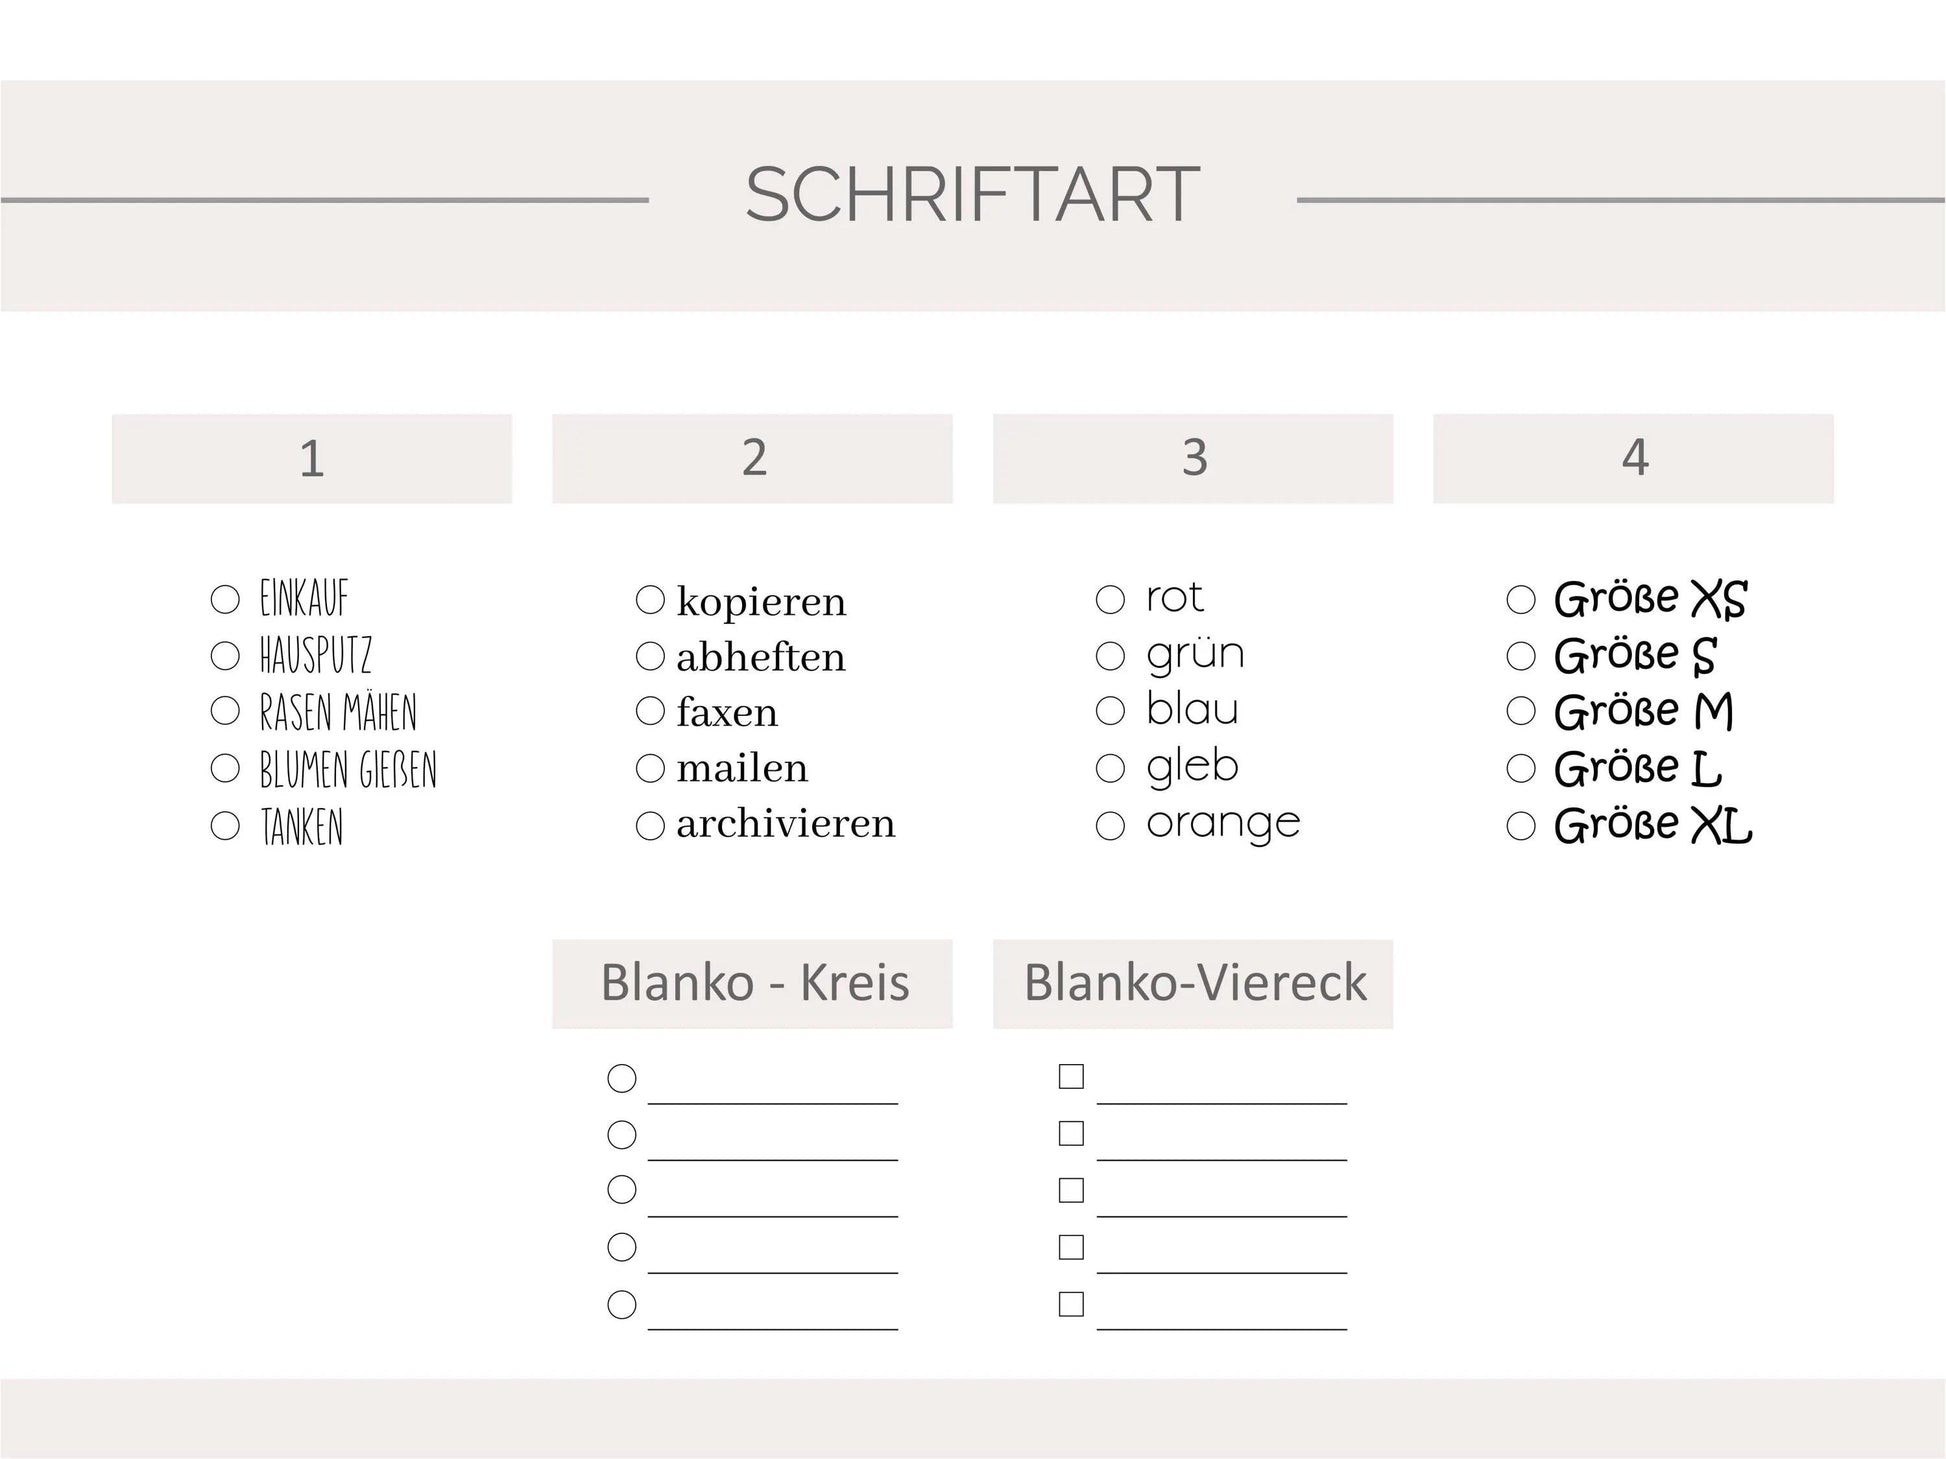Click the Blanko-Viereck header
This screenshot has height=1459, width=1946.
[x=1193, y=983]
